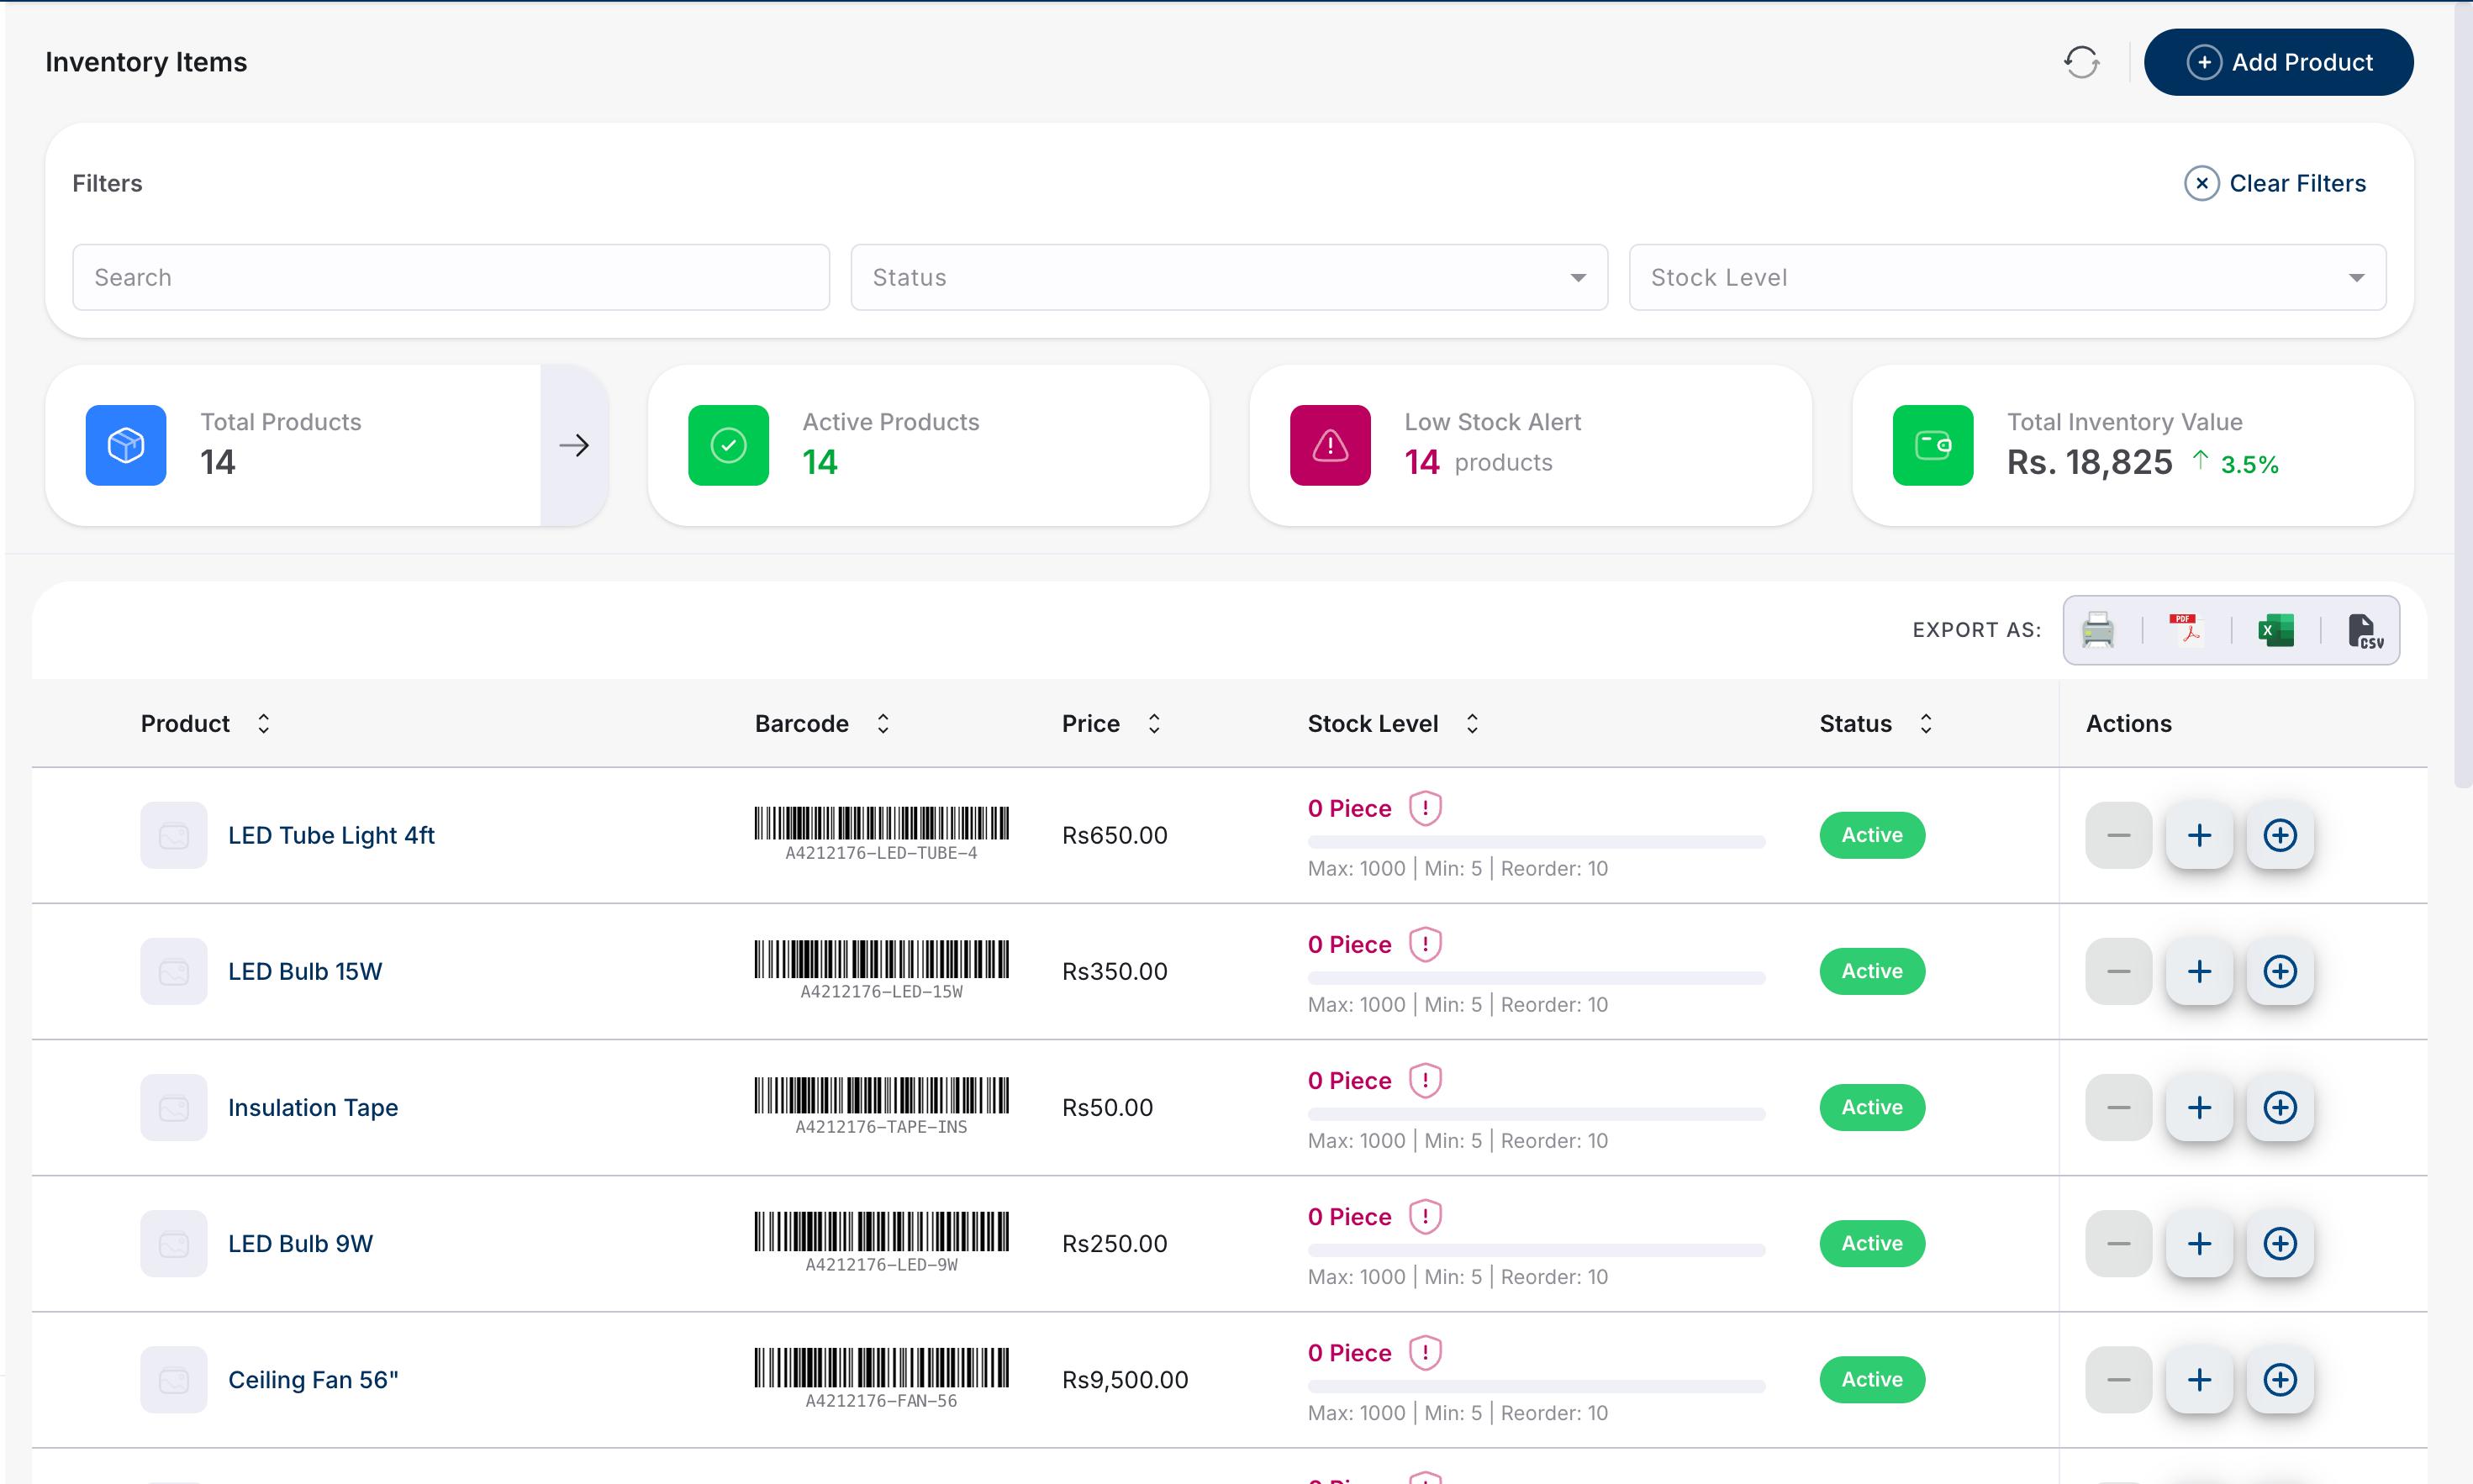Increase stock for LED Bulb 15W
This screenshot has height=1484, width=2473.
pyautogui.click(x=2199, y=971)
